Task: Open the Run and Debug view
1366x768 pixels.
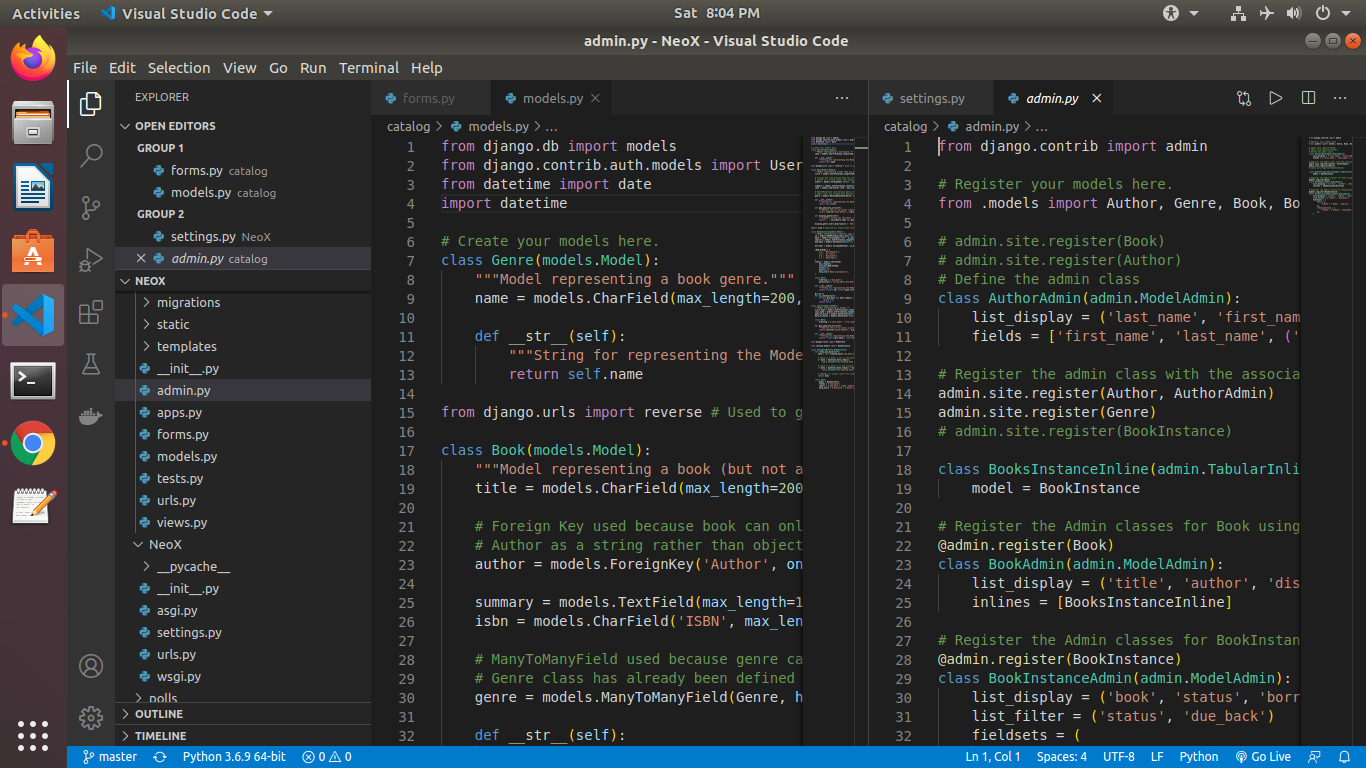Action: pyautogui.click(x=91, y=259)
